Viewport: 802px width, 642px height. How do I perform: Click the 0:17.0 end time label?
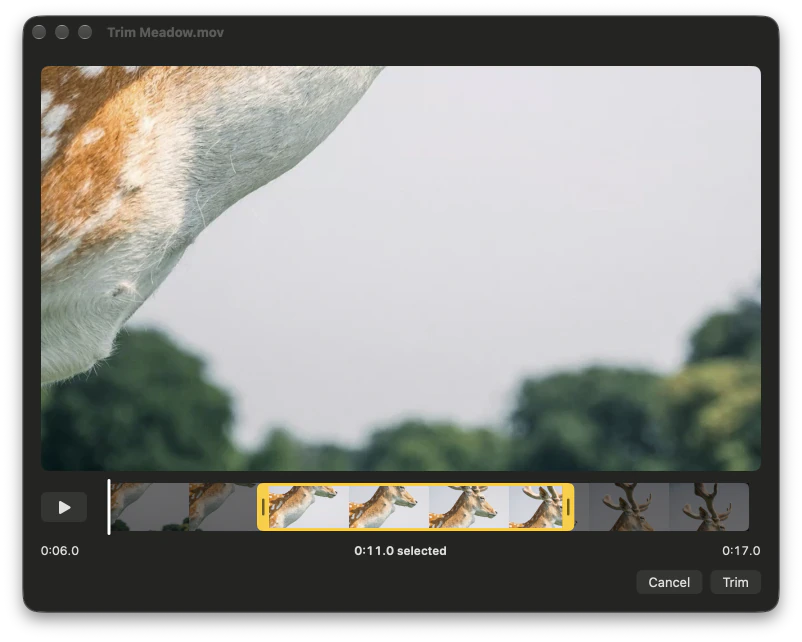741,550
